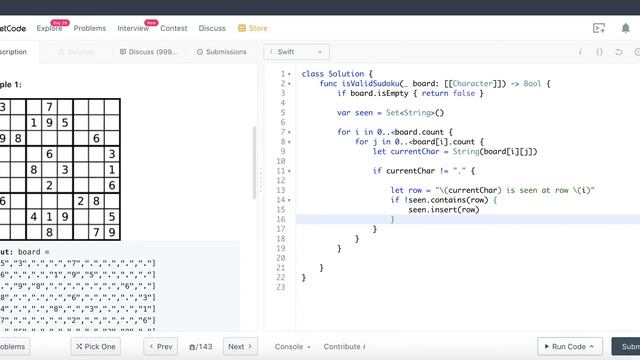This screenshot has width=640, height=360.
Task: Click the 'if !seen.contains(row)' line
Action: (x=444, y=200)
